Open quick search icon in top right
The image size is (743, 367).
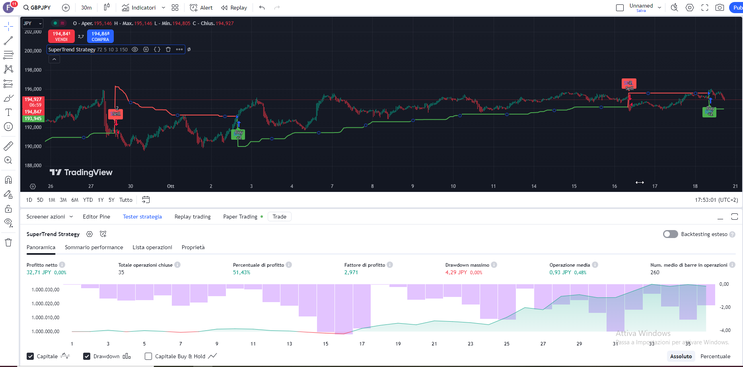tap(674, 8)
